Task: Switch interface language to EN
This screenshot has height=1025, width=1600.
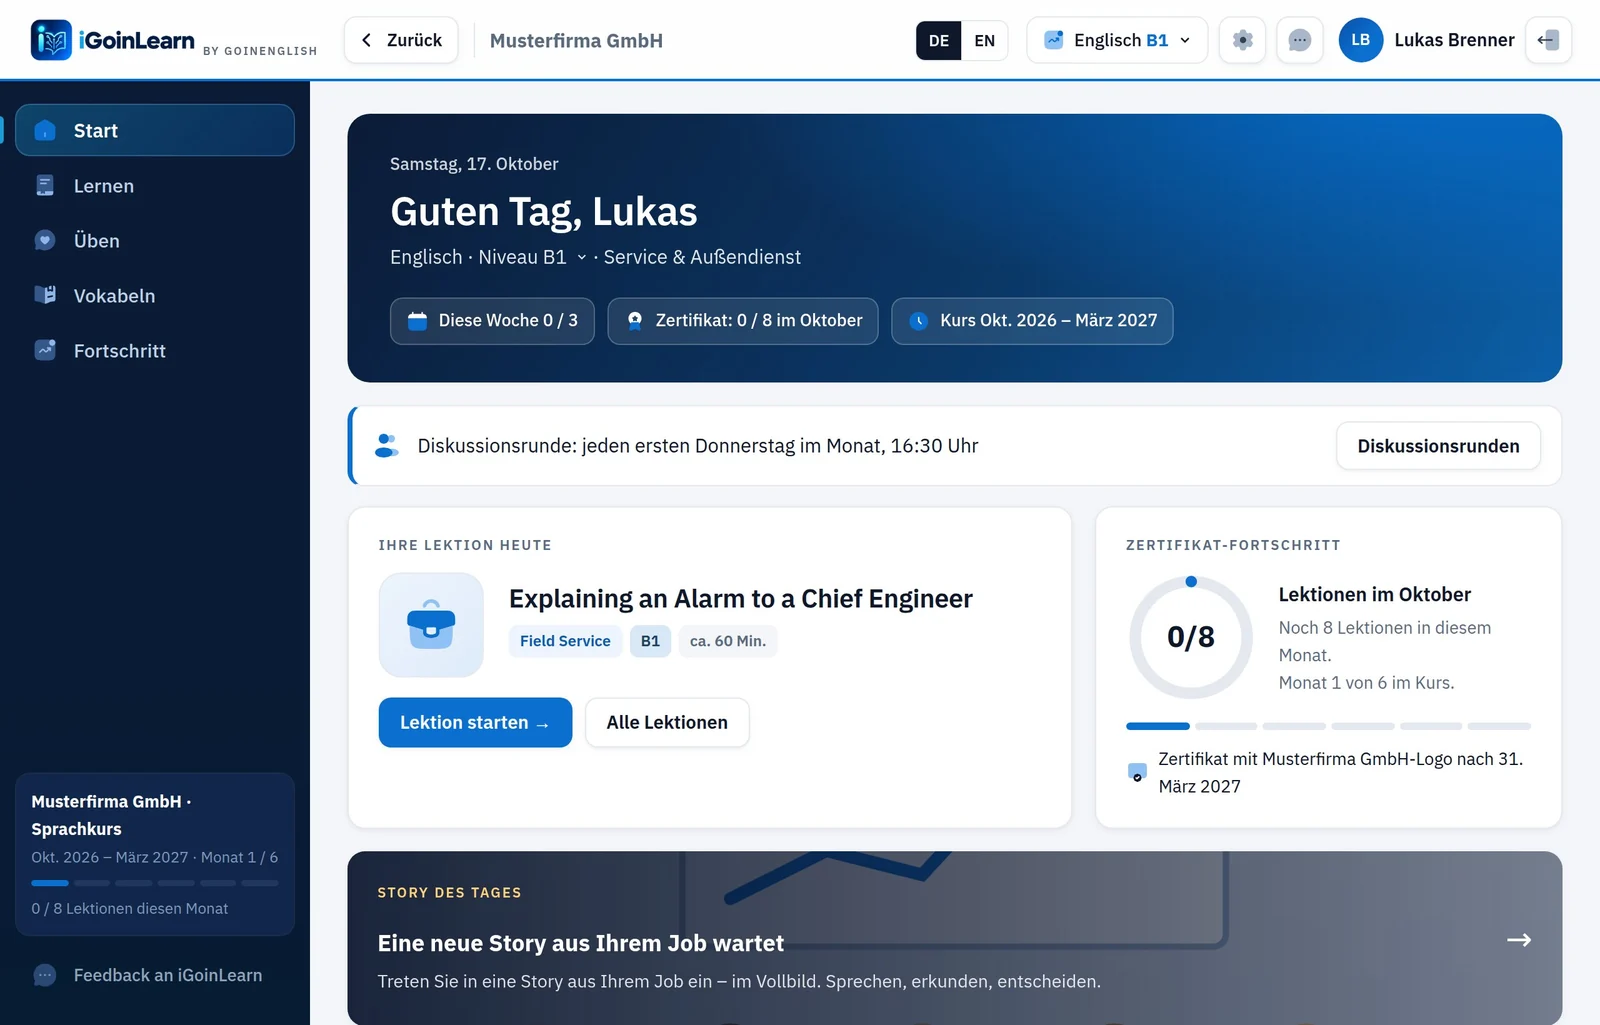Action: coord(984,41)
